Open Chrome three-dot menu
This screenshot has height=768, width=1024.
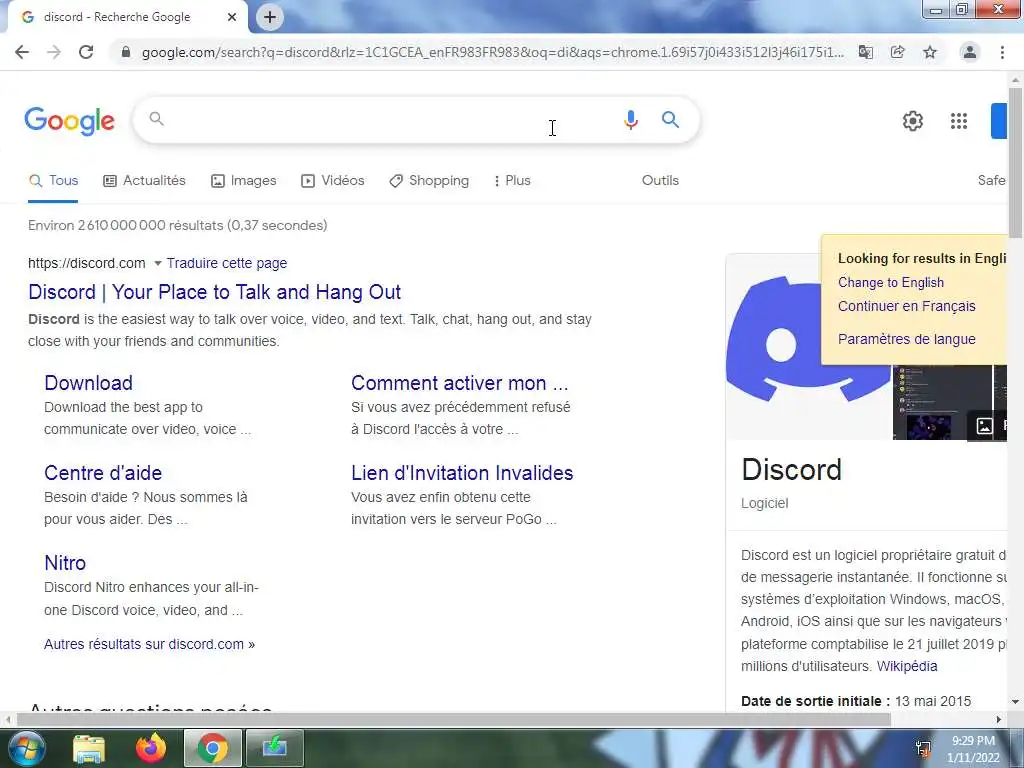pyautogui.click(x=1002, y=52)
